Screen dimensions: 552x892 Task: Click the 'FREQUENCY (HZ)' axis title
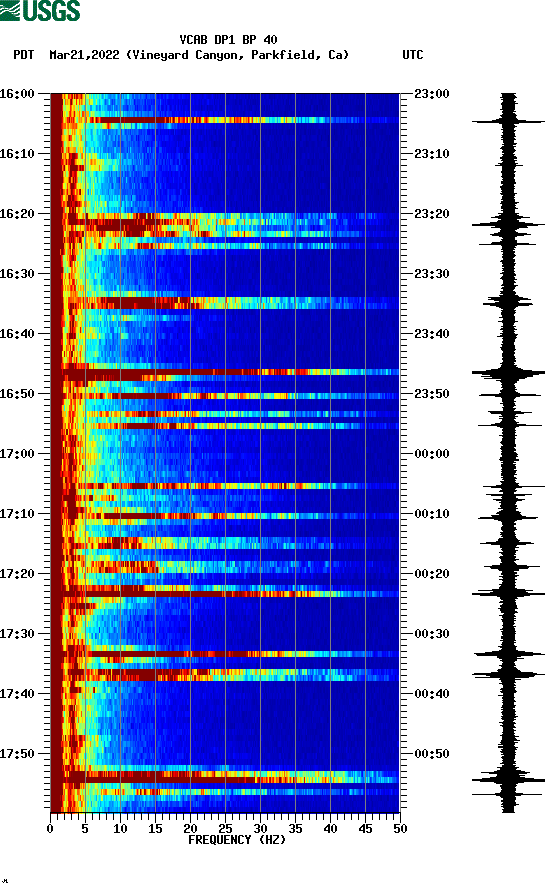(237, 840)
